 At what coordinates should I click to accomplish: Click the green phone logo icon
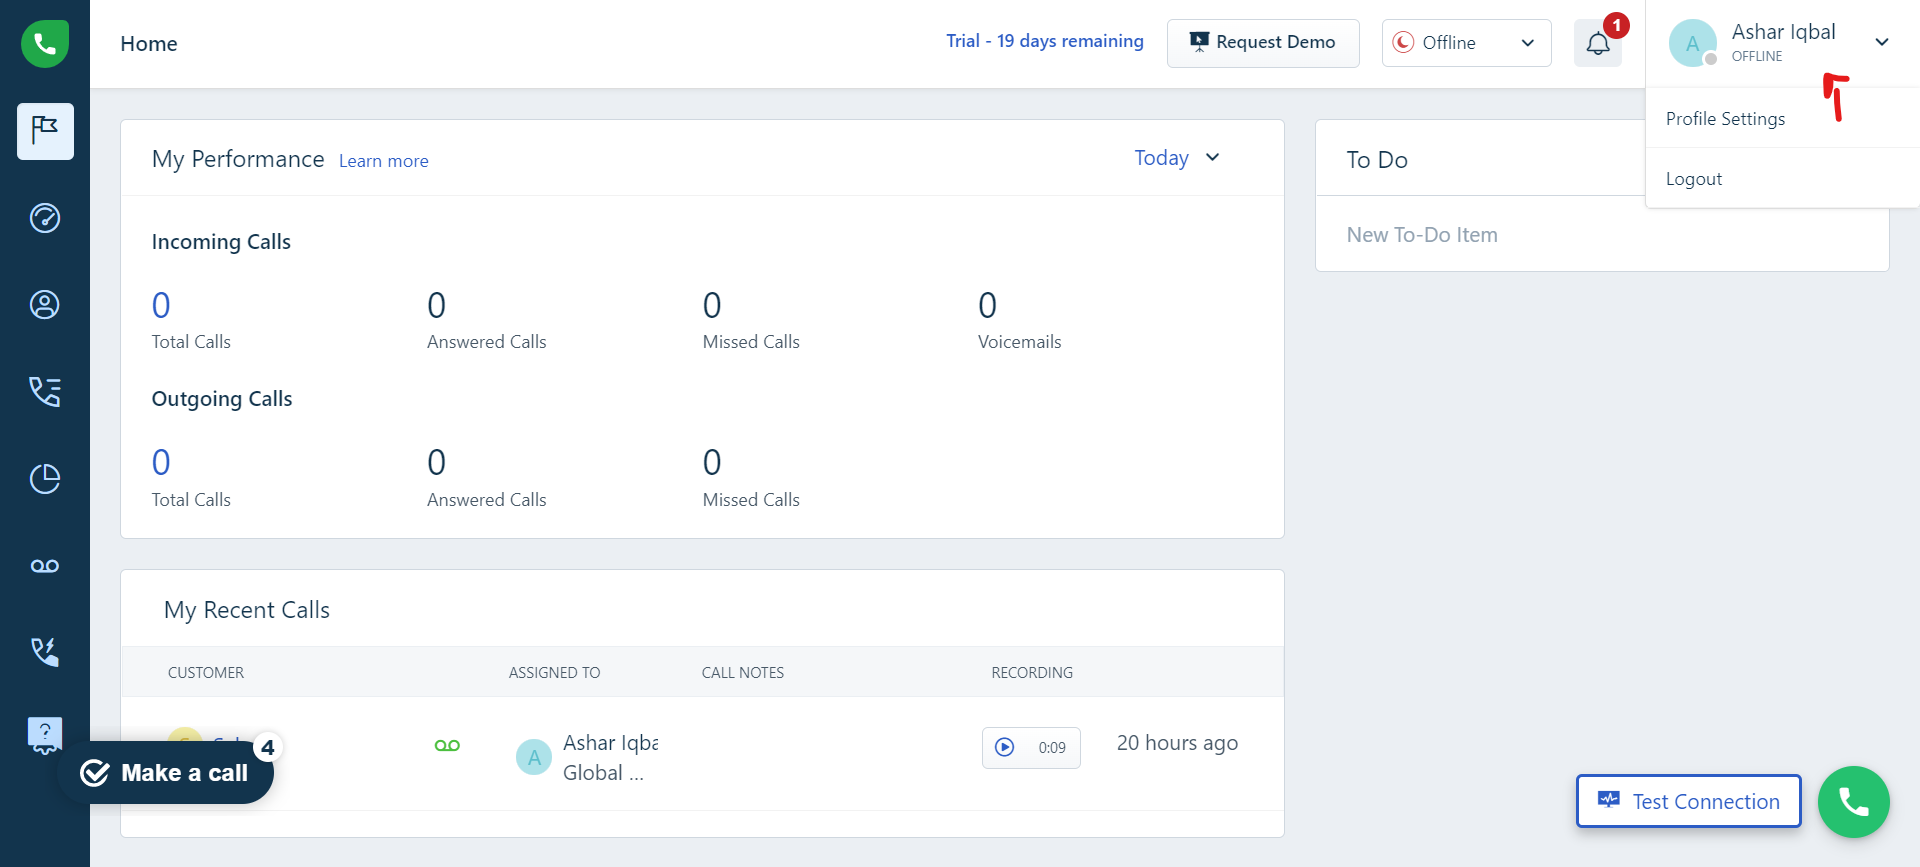(x=45, y=43)
